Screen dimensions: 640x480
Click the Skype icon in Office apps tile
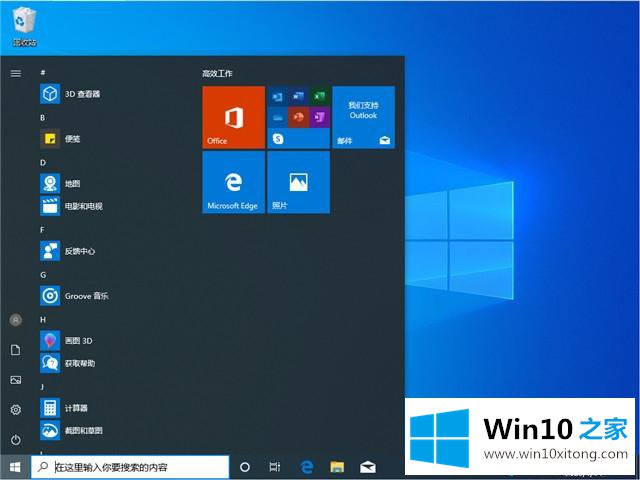(x=278, y=139)
